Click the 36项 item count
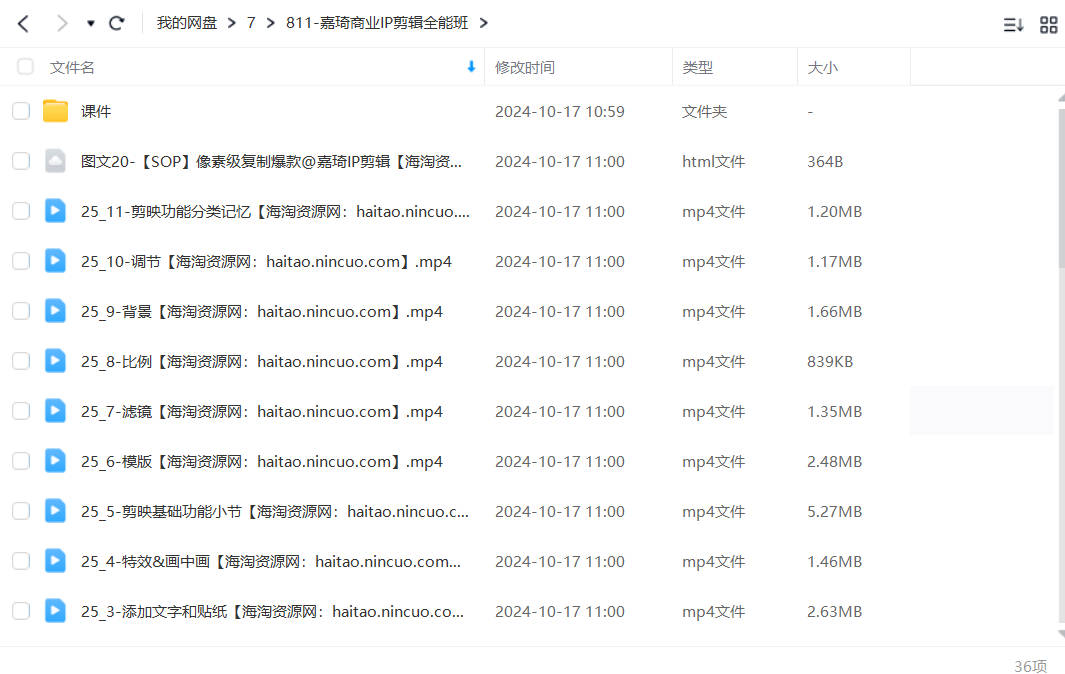Image resolution: width=1065 pixels, height=674 pixels. click(x=1030, y=666)
